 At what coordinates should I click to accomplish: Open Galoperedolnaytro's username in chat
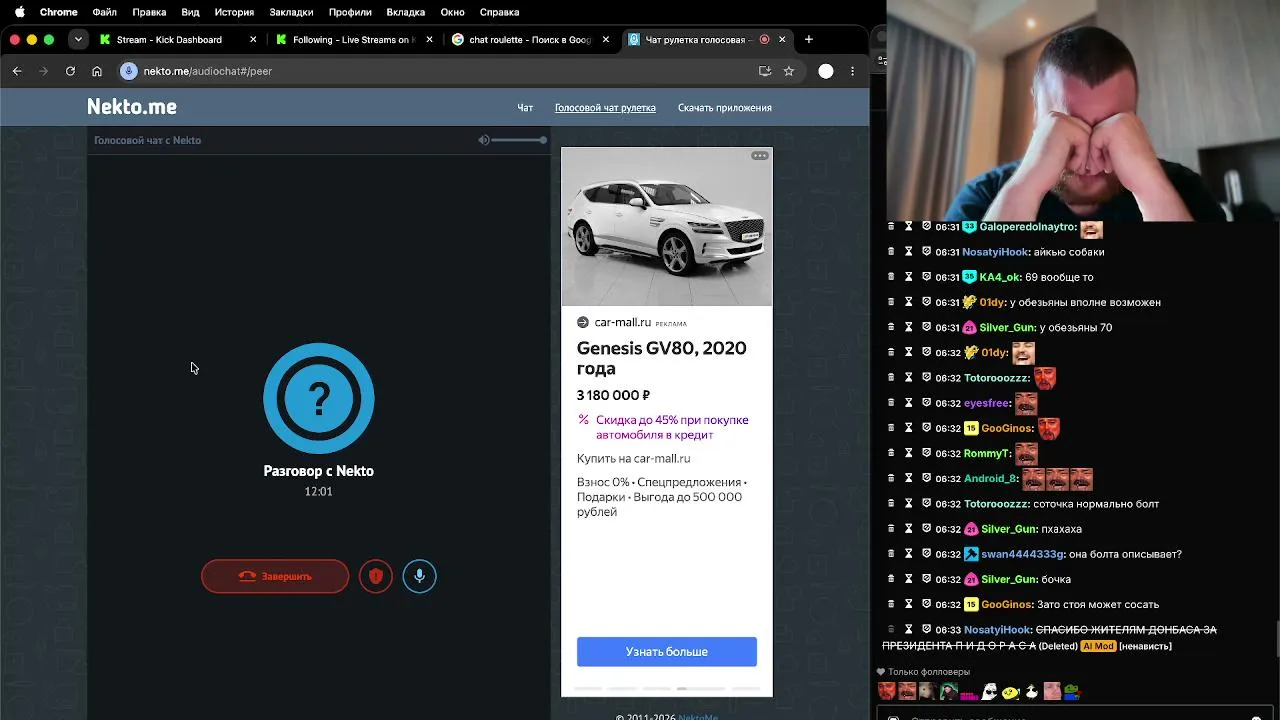pos(1028,227)
